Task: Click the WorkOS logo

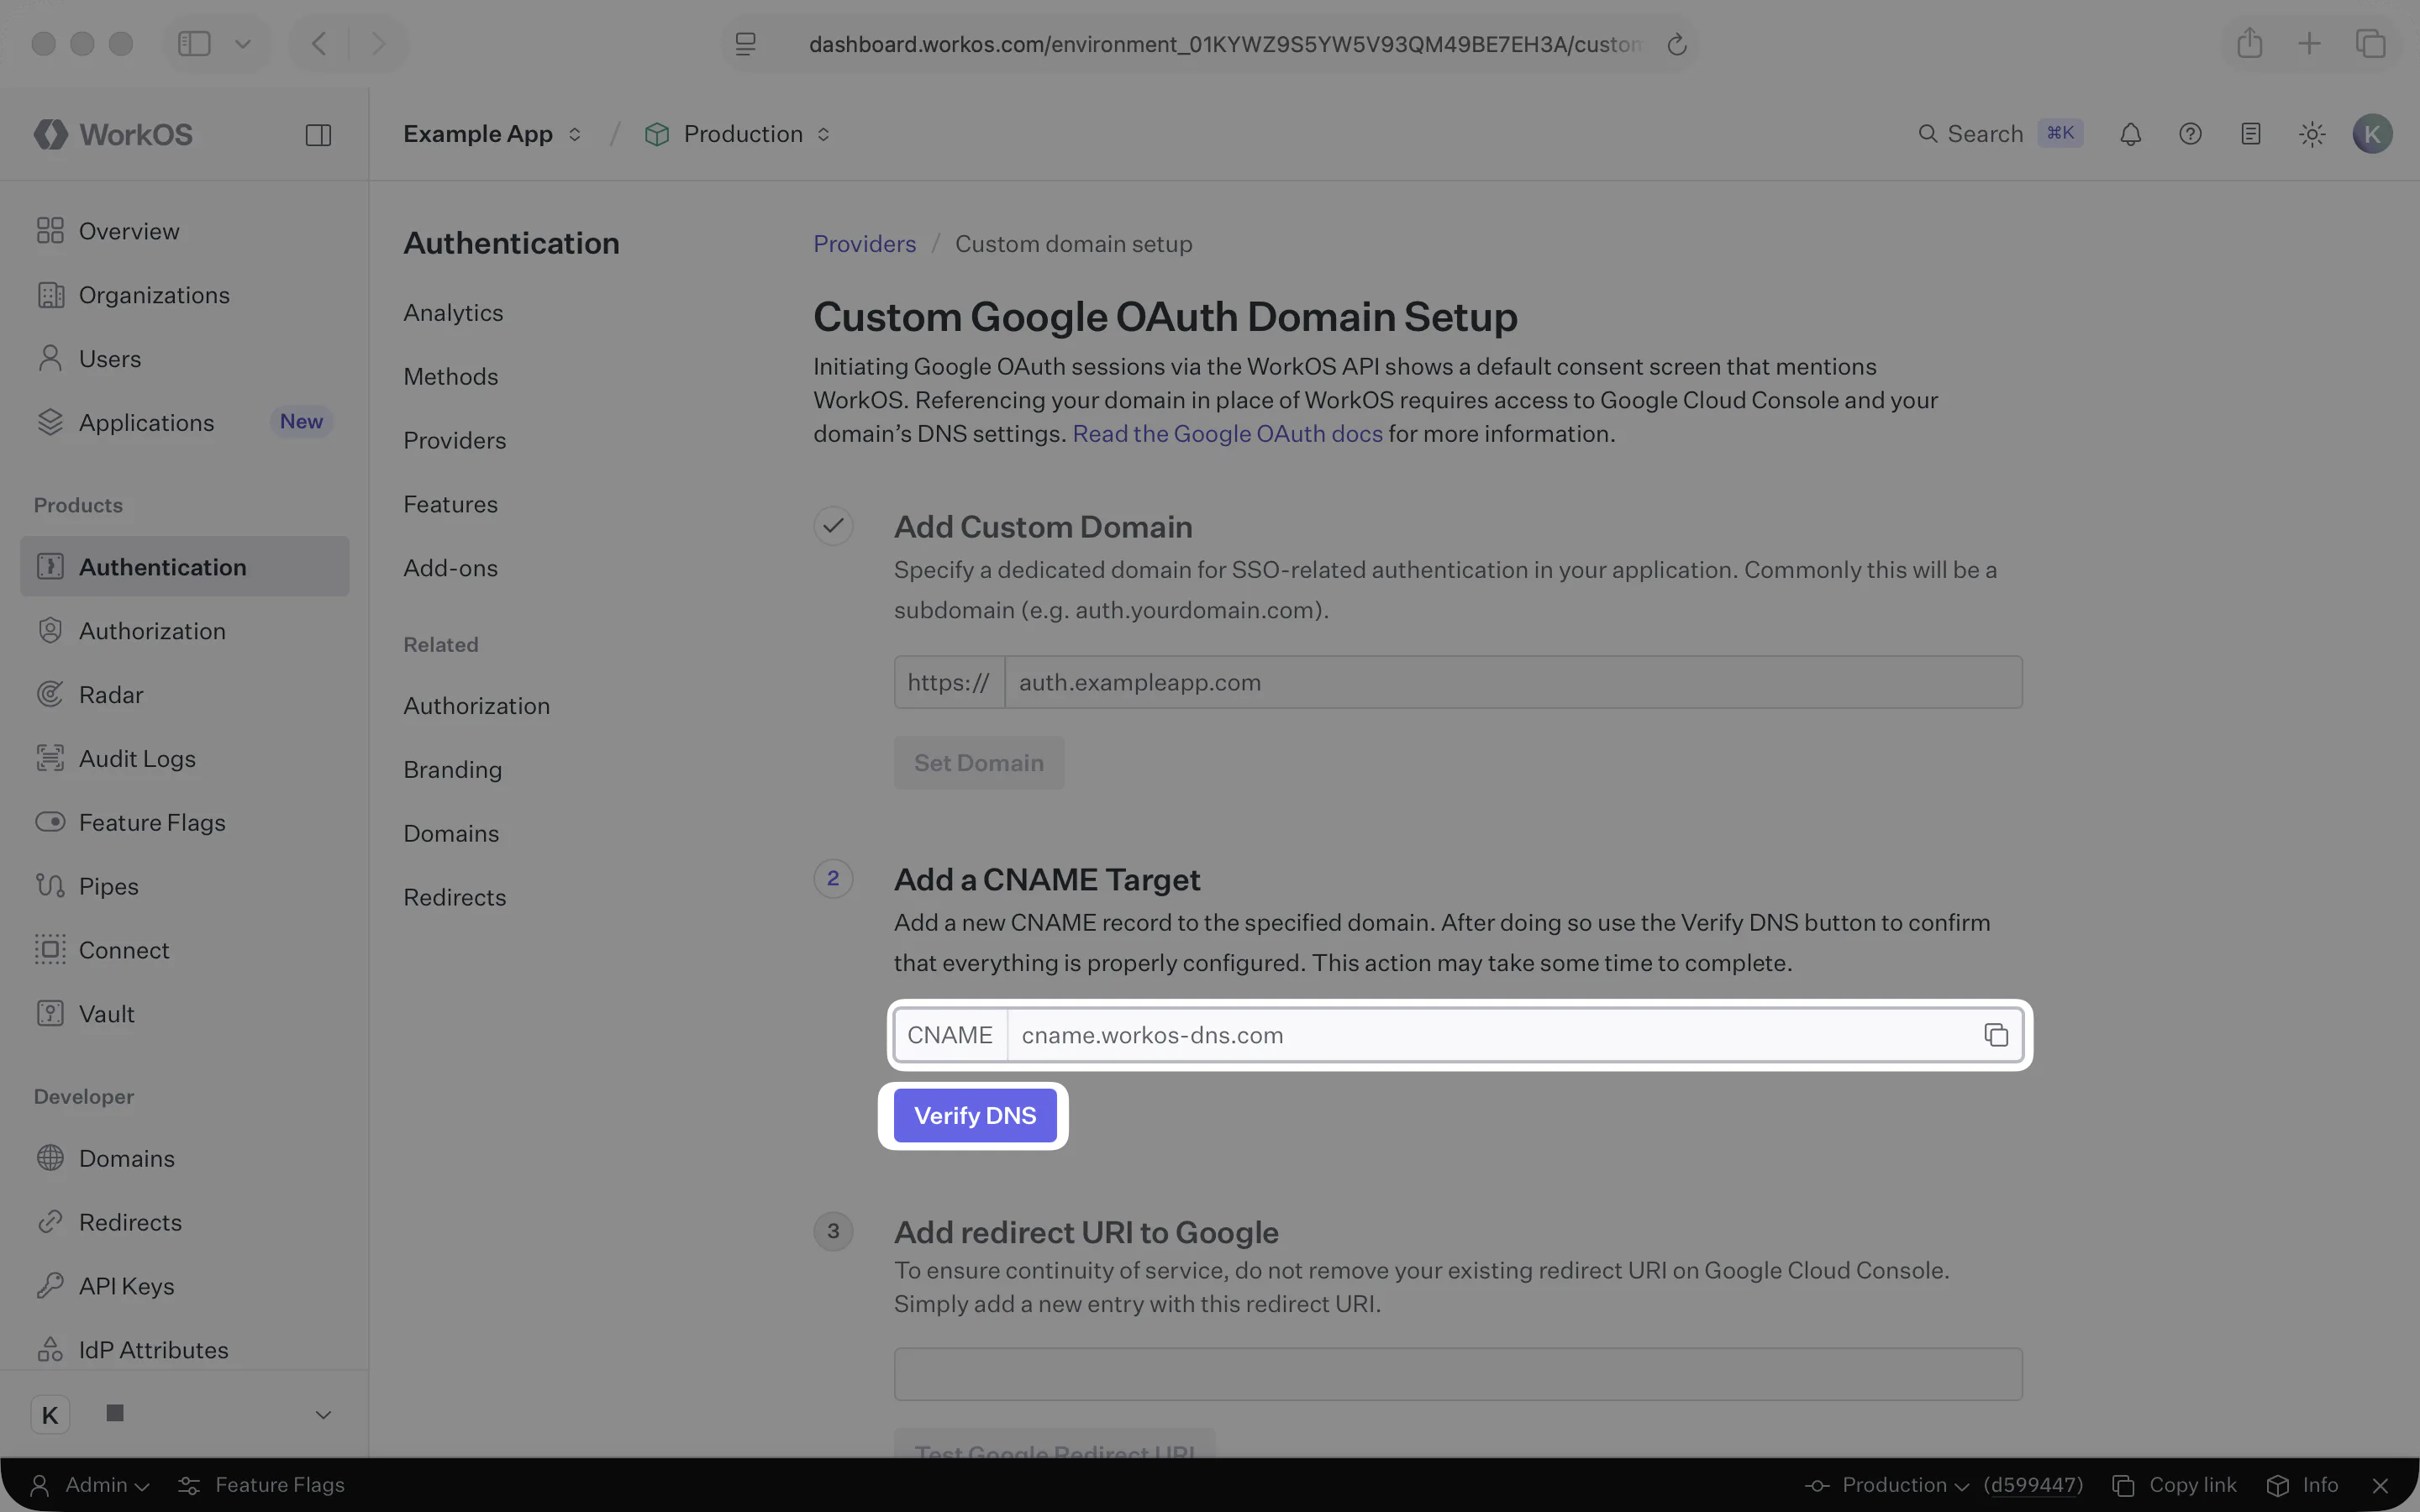Action: (113, 134)
